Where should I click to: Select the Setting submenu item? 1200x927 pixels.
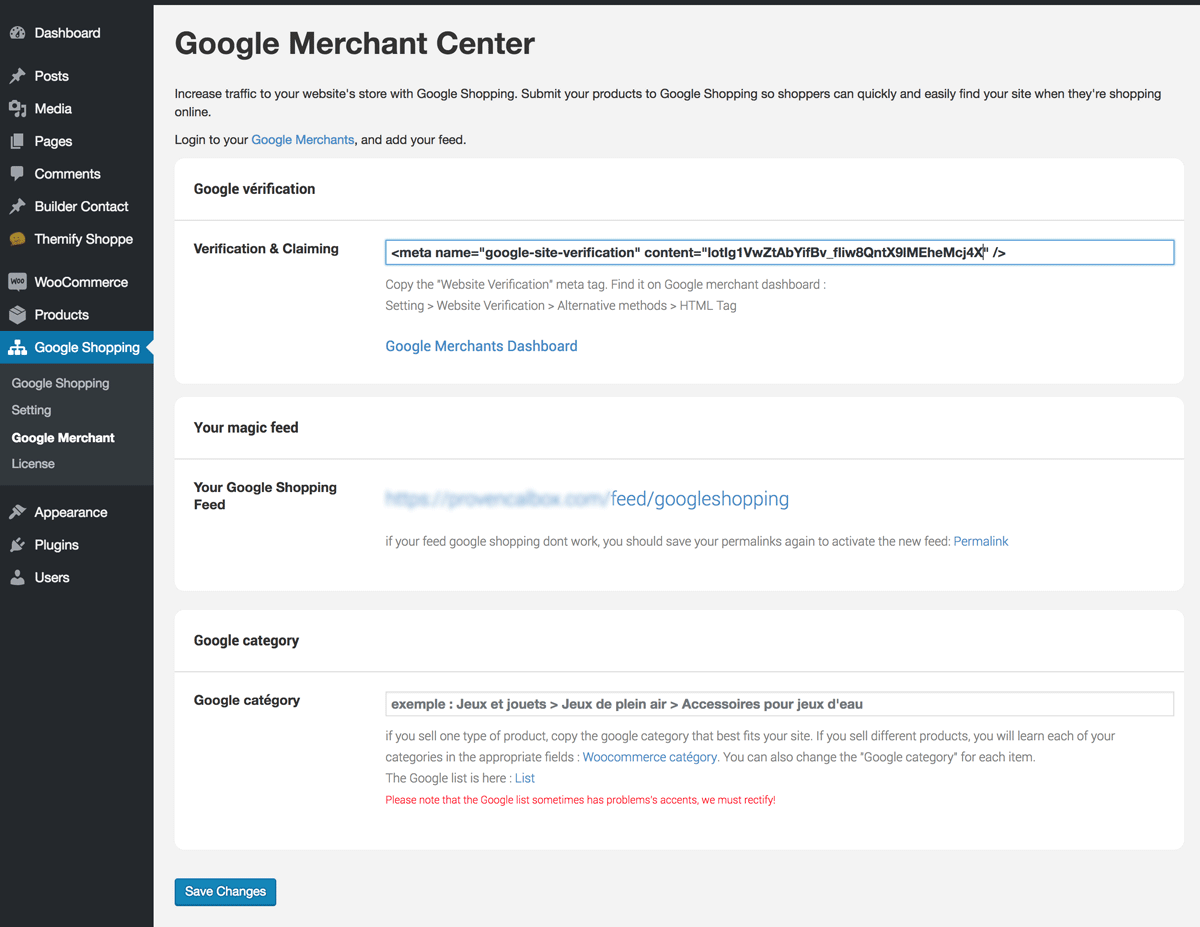[31, 410]
